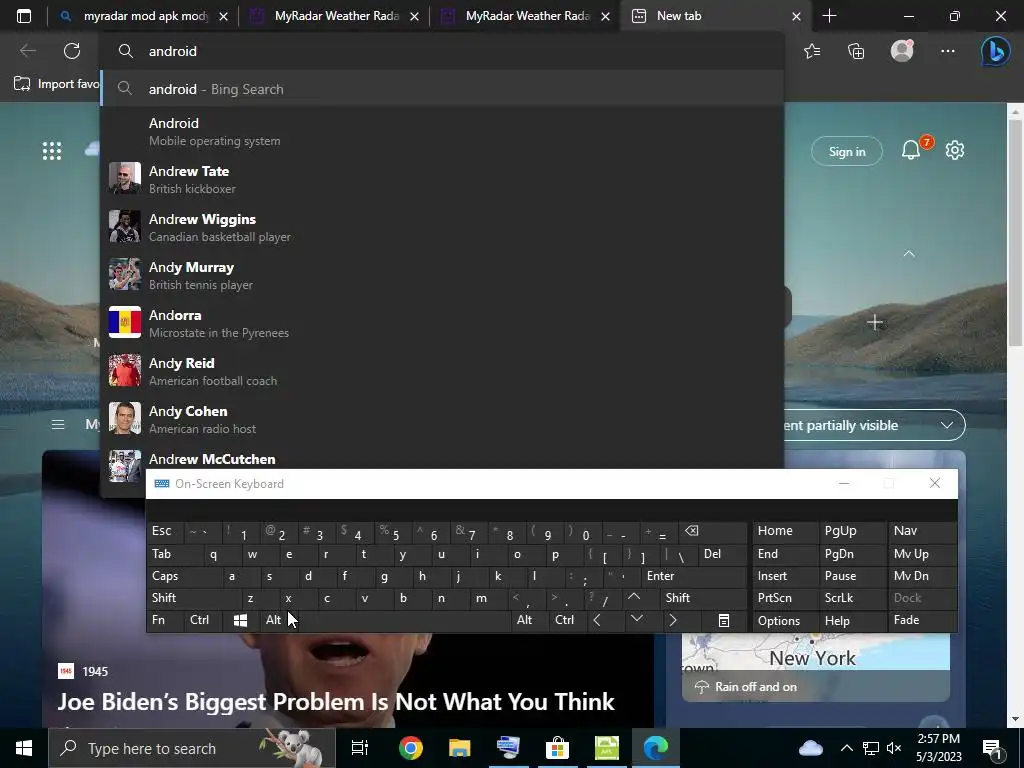Click the Sign in button
Viewport: 1024px width, 768px height.
pyautogui.click(x=846, y=152)
